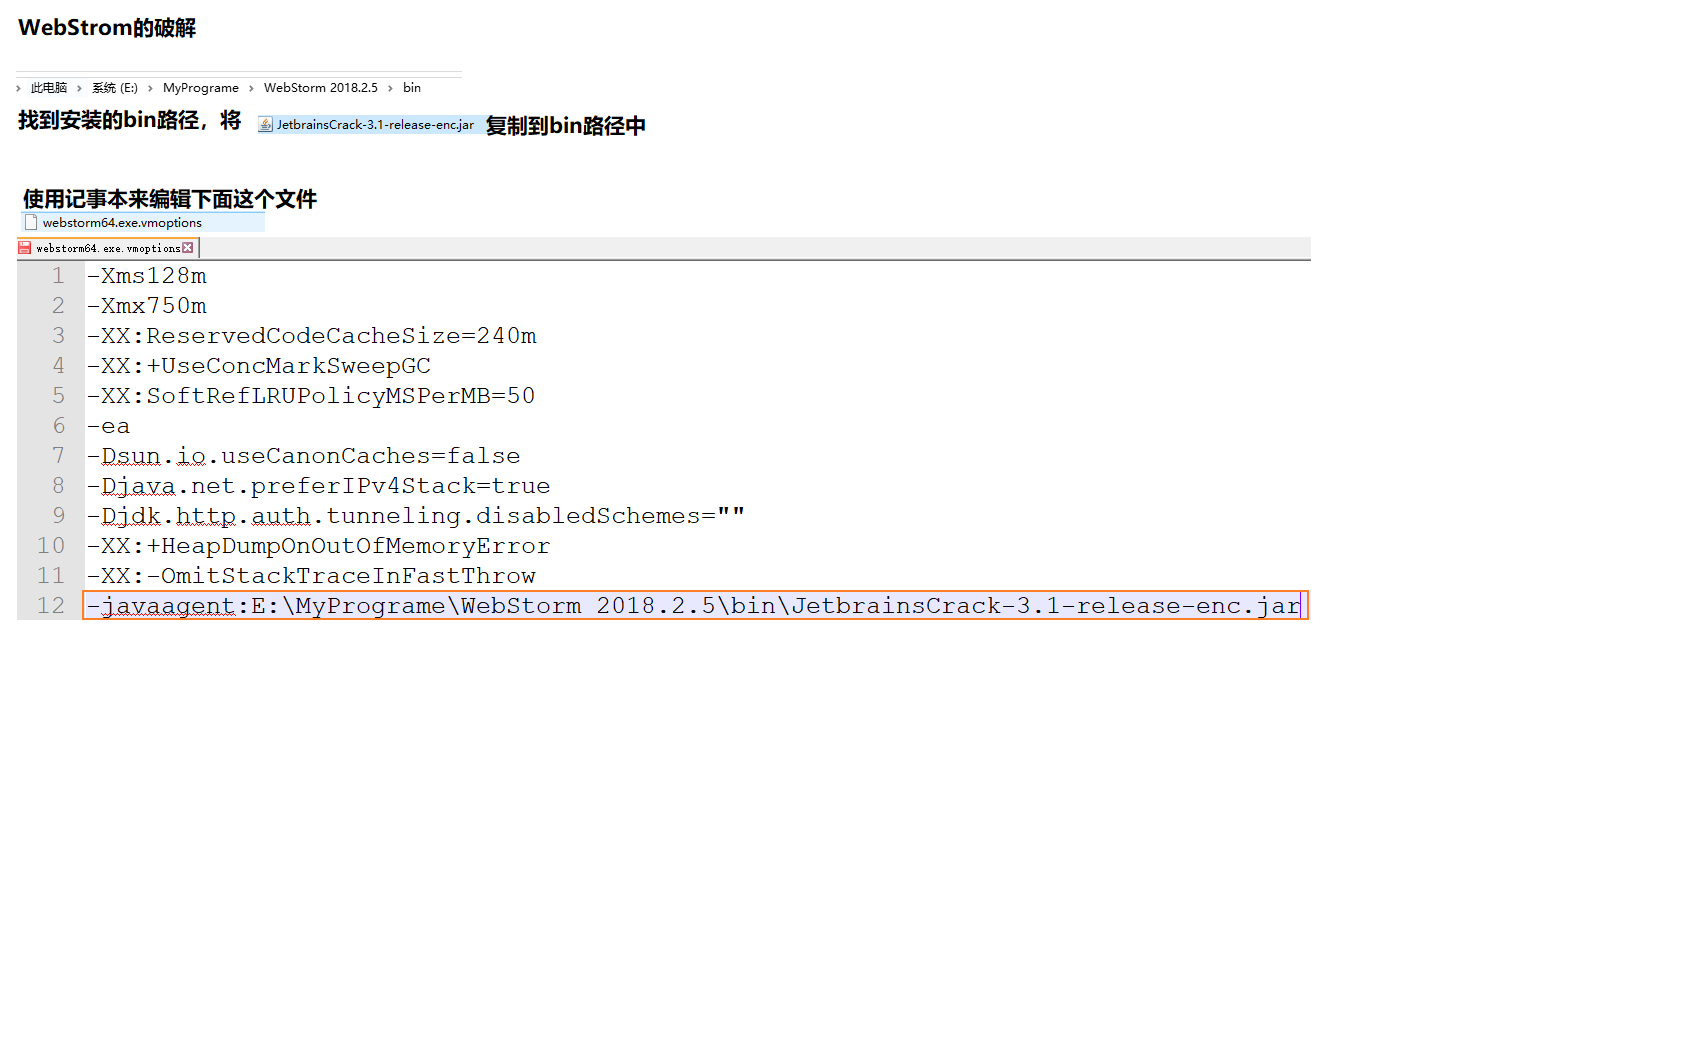1698x1040 pixels.
Task: Expand chevron after WebStorm 2018.2.5 breadcrumb
Action: tap(390, 88)
